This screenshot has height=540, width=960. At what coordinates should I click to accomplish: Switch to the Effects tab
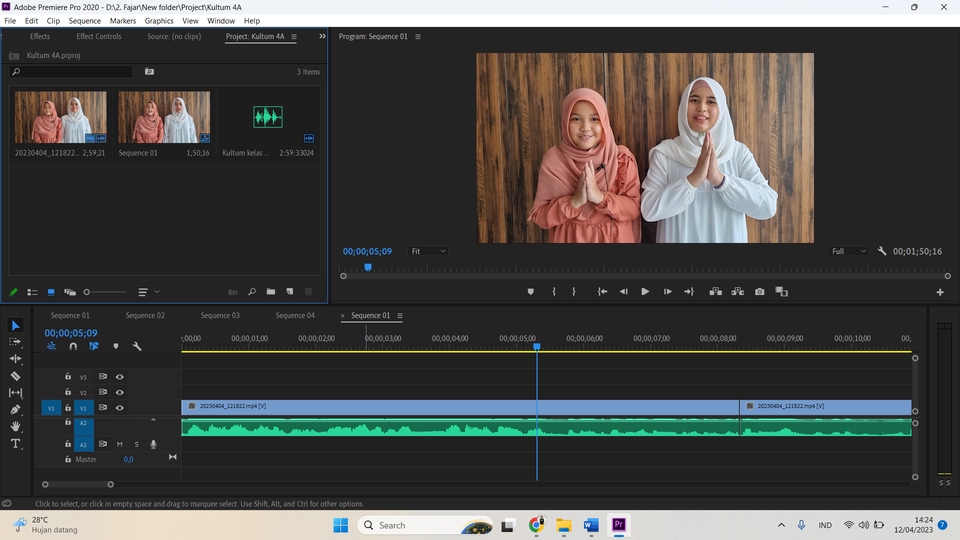pyautogui.click(x=40, y=36)
